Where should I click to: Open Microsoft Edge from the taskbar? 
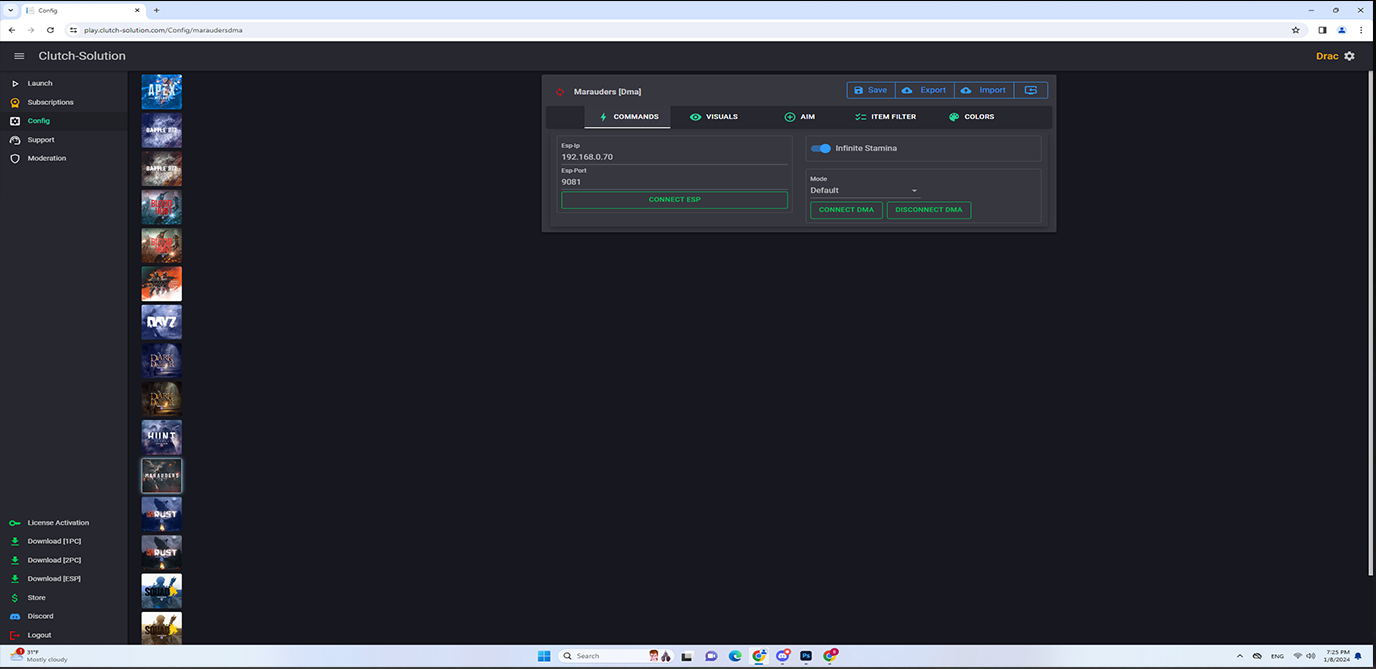pyautogui.click(x=735, y=656)
